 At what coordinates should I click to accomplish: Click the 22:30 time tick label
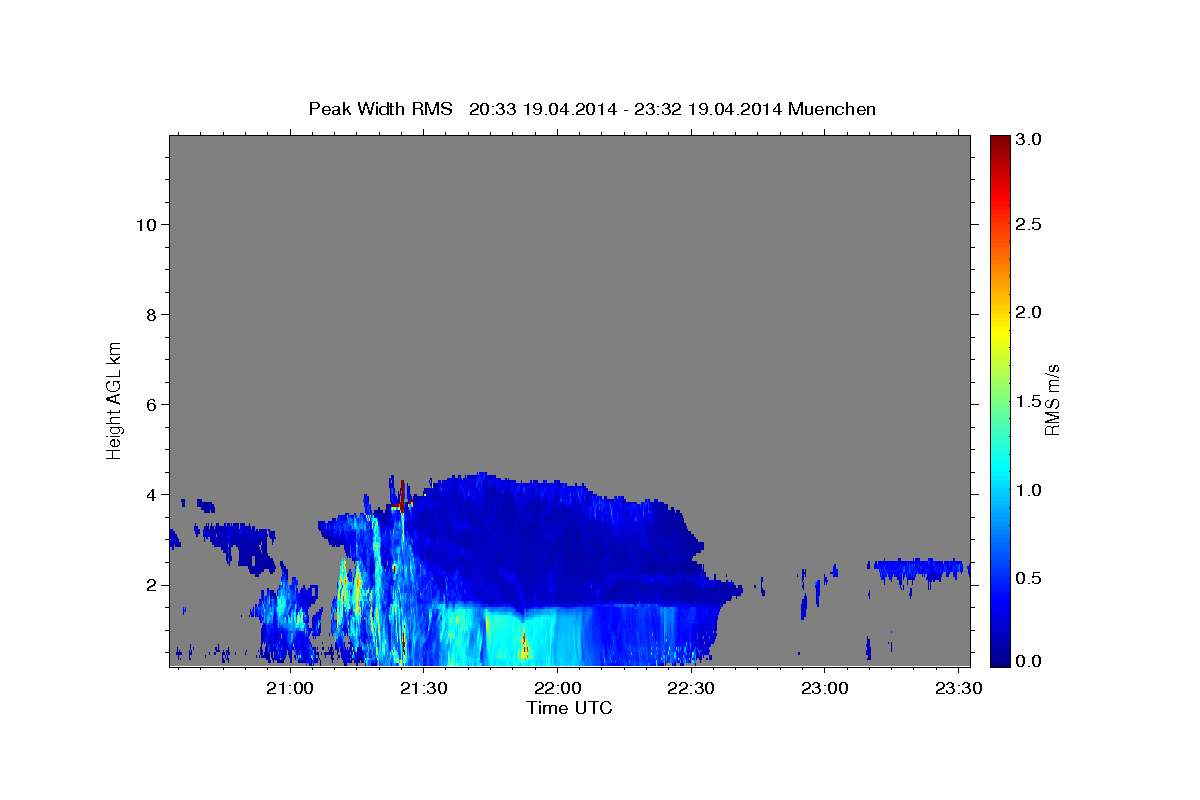coord(691,689)
